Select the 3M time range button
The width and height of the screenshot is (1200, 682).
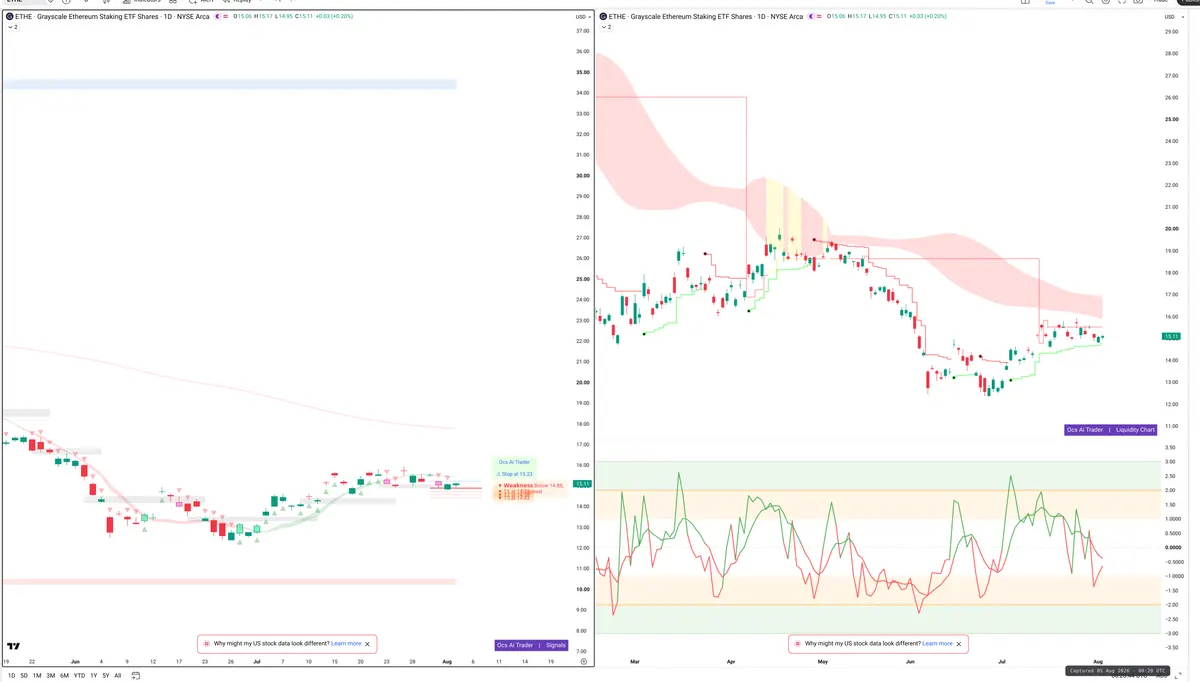[x=51, y=676]
